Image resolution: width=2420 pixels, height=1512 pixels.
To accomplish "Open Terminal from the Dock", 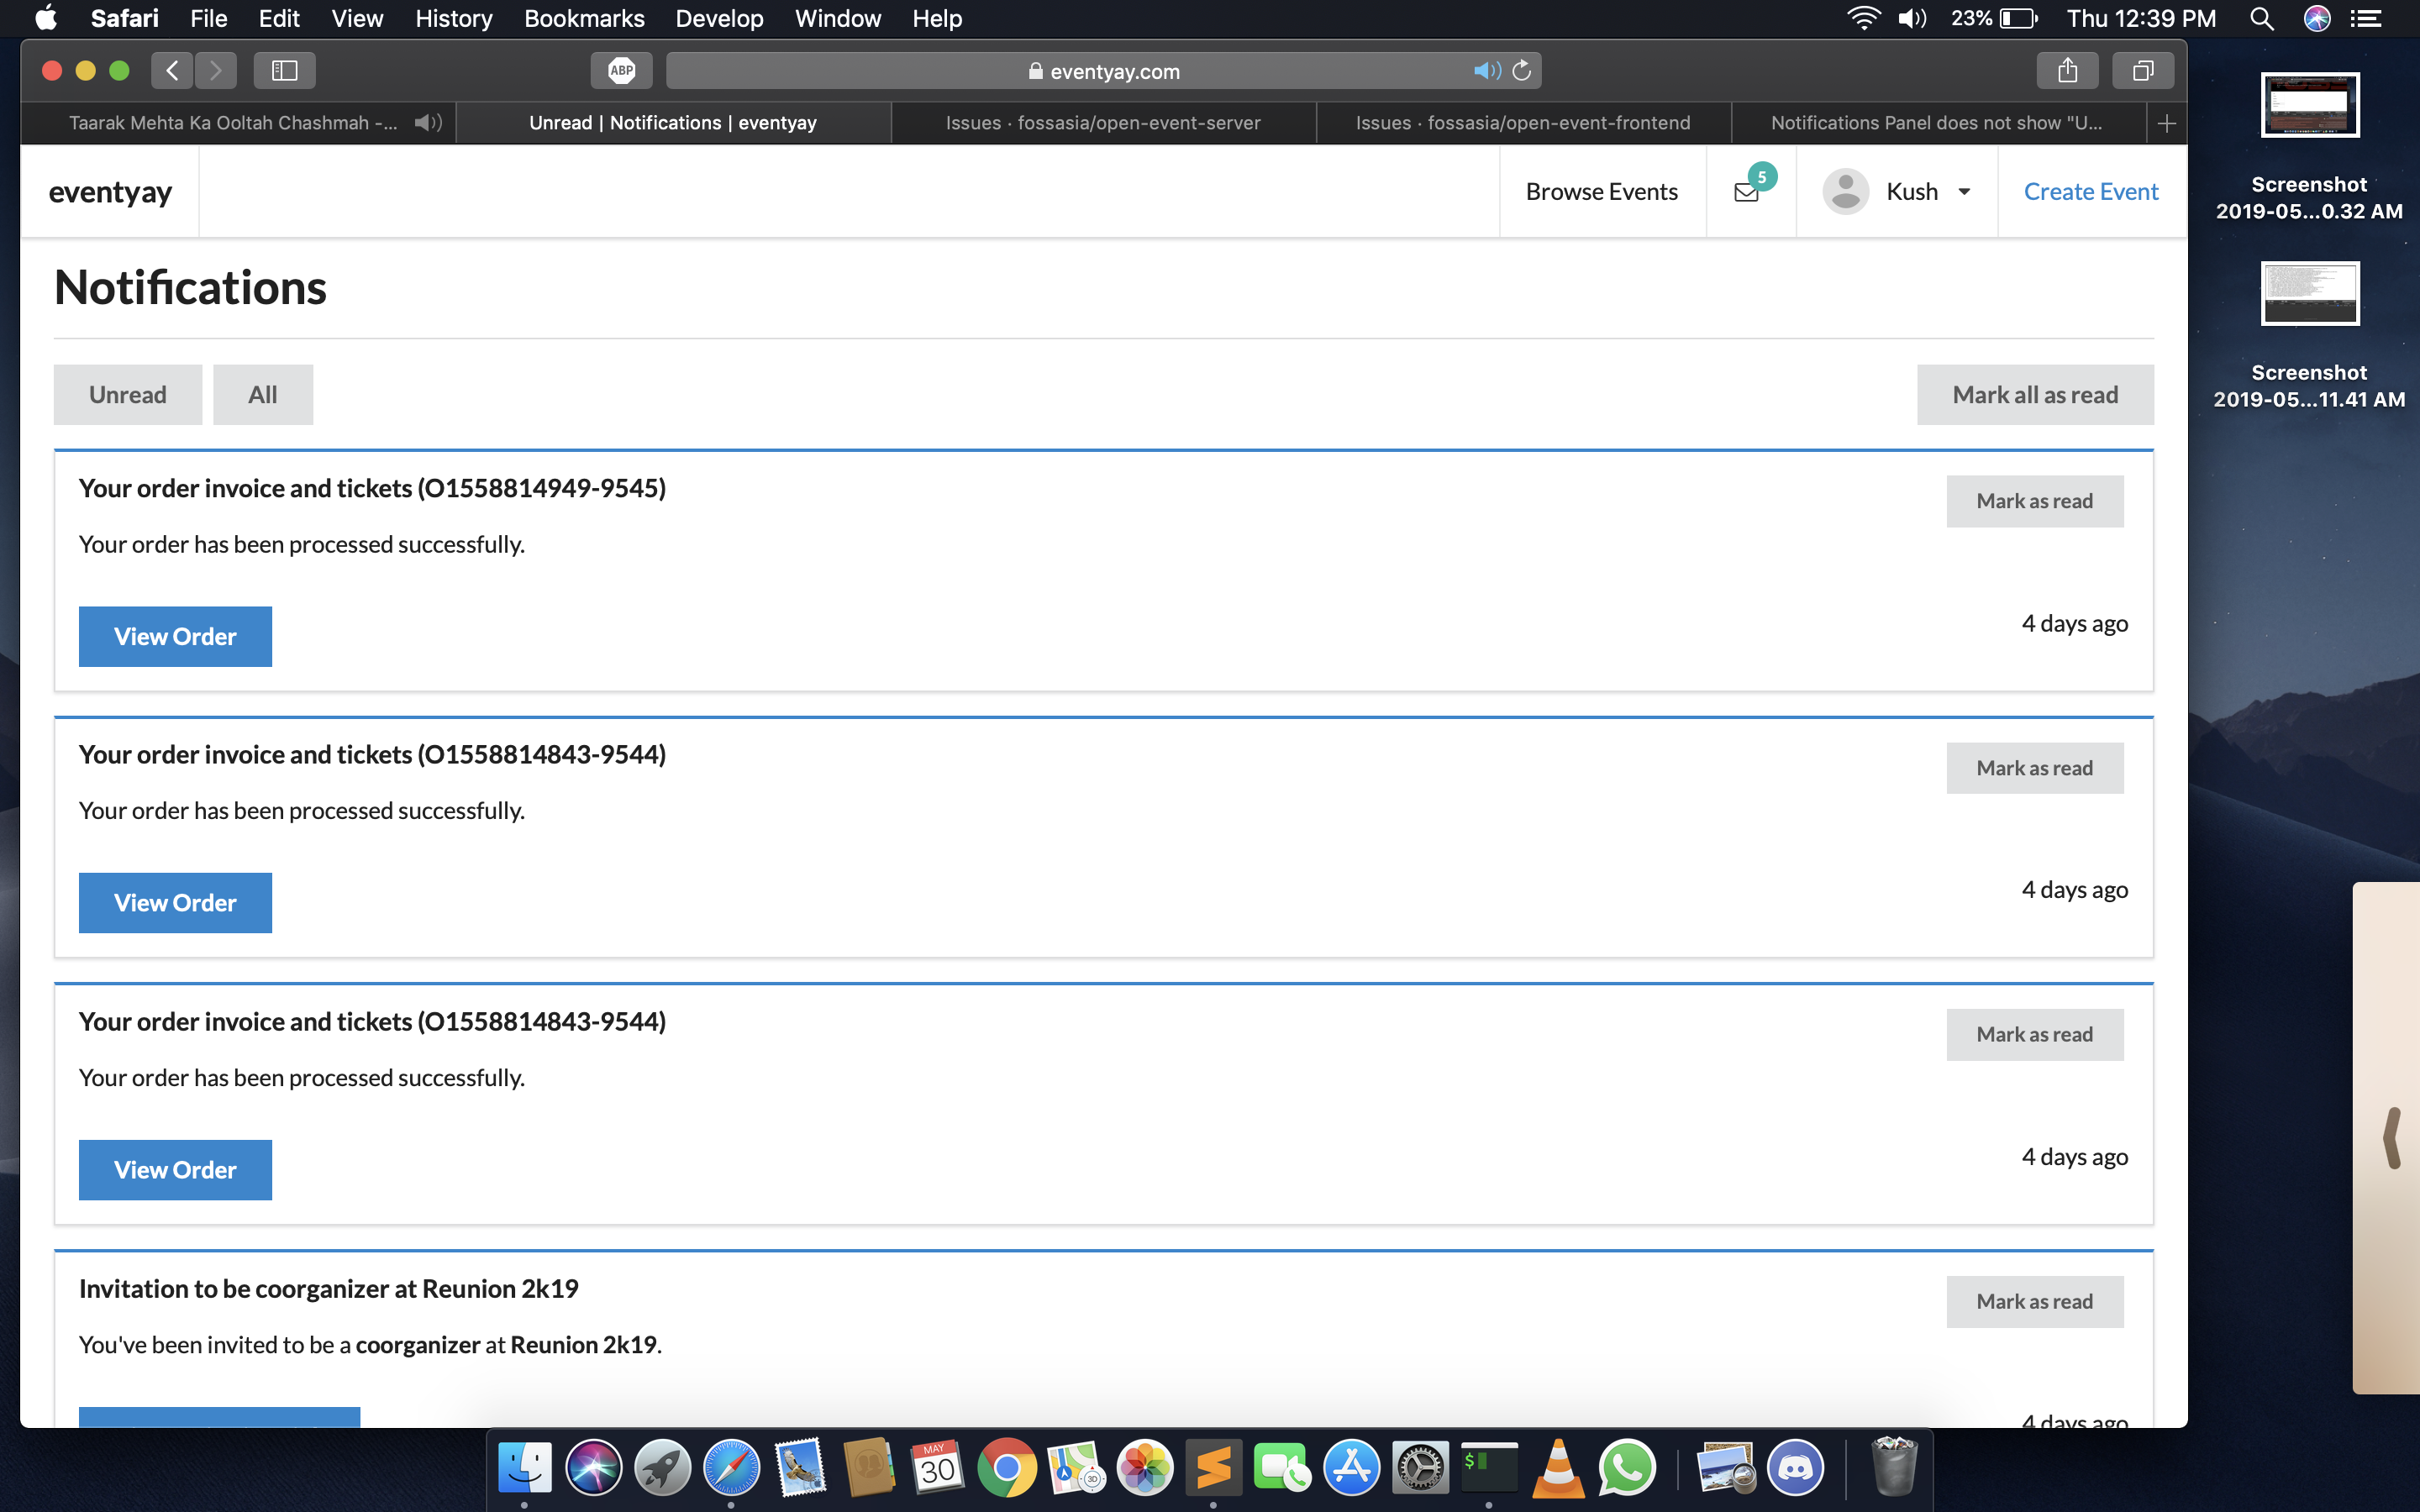I will pyautogui.click(x=1489, y=1467).
